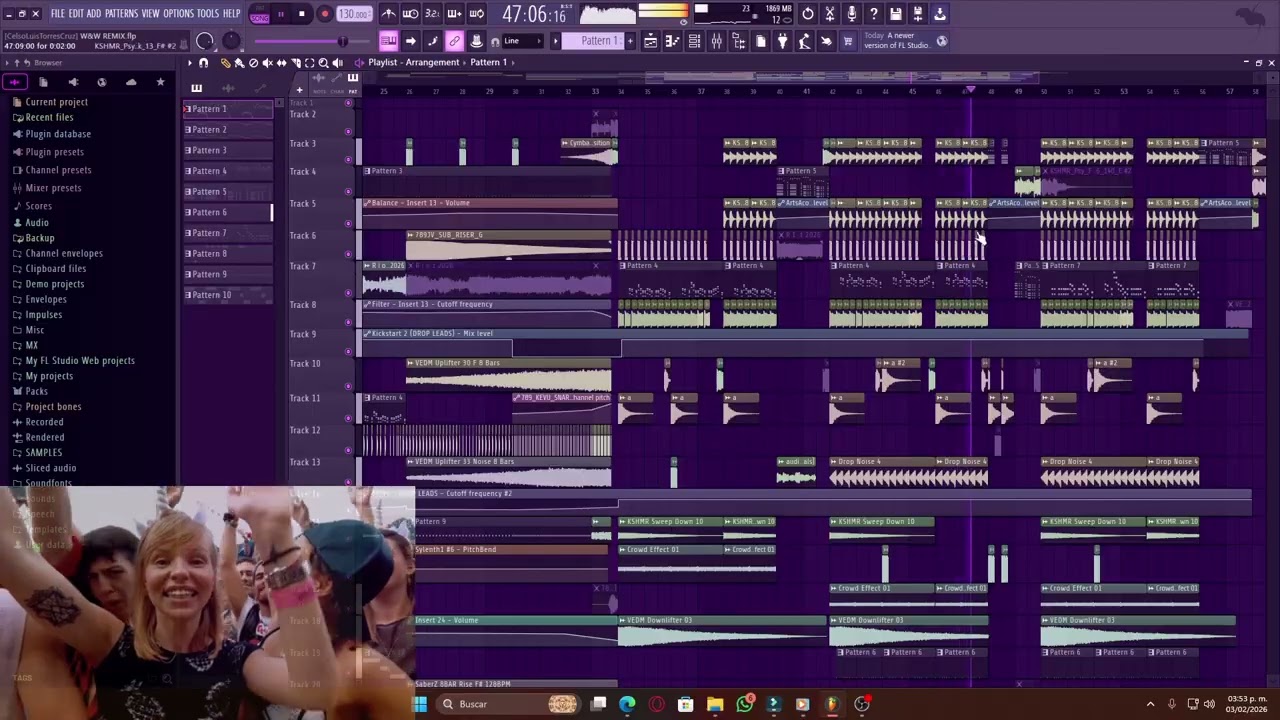Expand the Recorded folder in browser
1280x720 pixels.
pyautogui.click(x=44, y=422)
